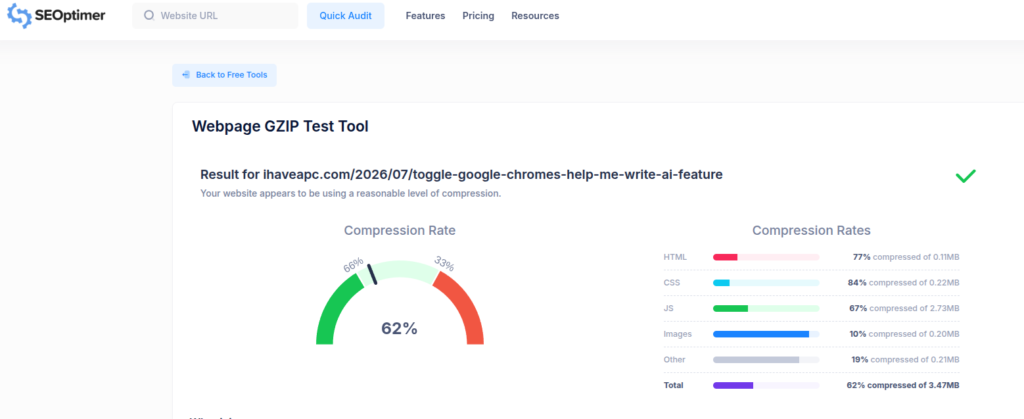
Task: Click the JS compression progress bar
Action: click(766, 308)
